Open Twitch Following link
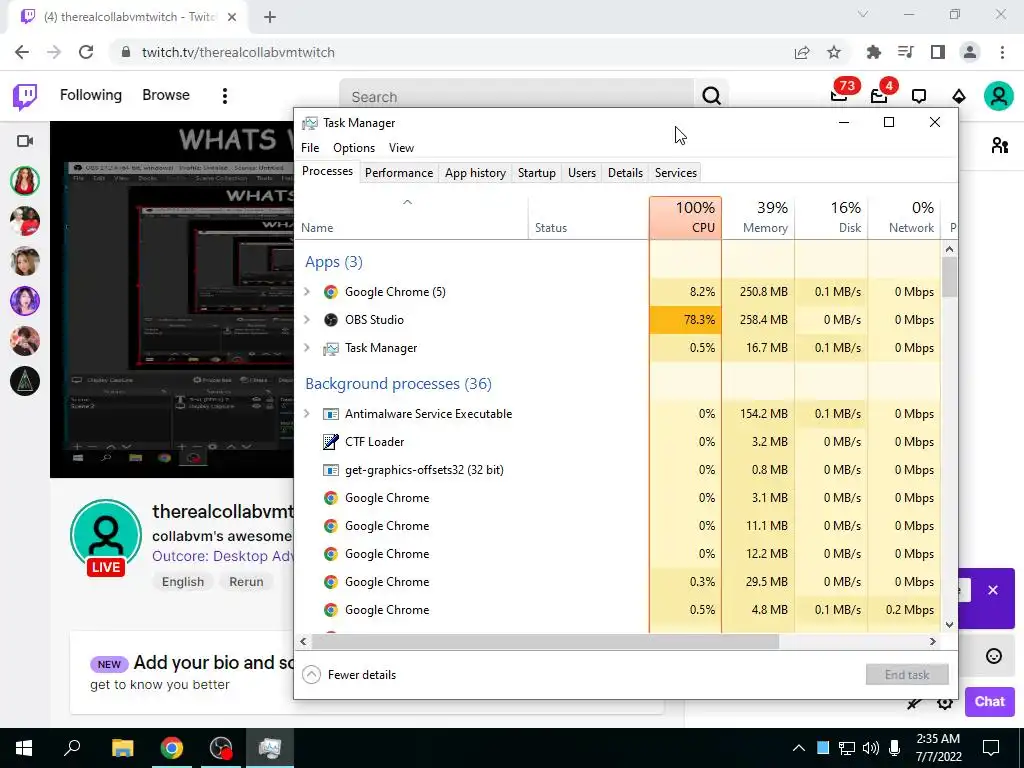 click(x=91, y=95)
